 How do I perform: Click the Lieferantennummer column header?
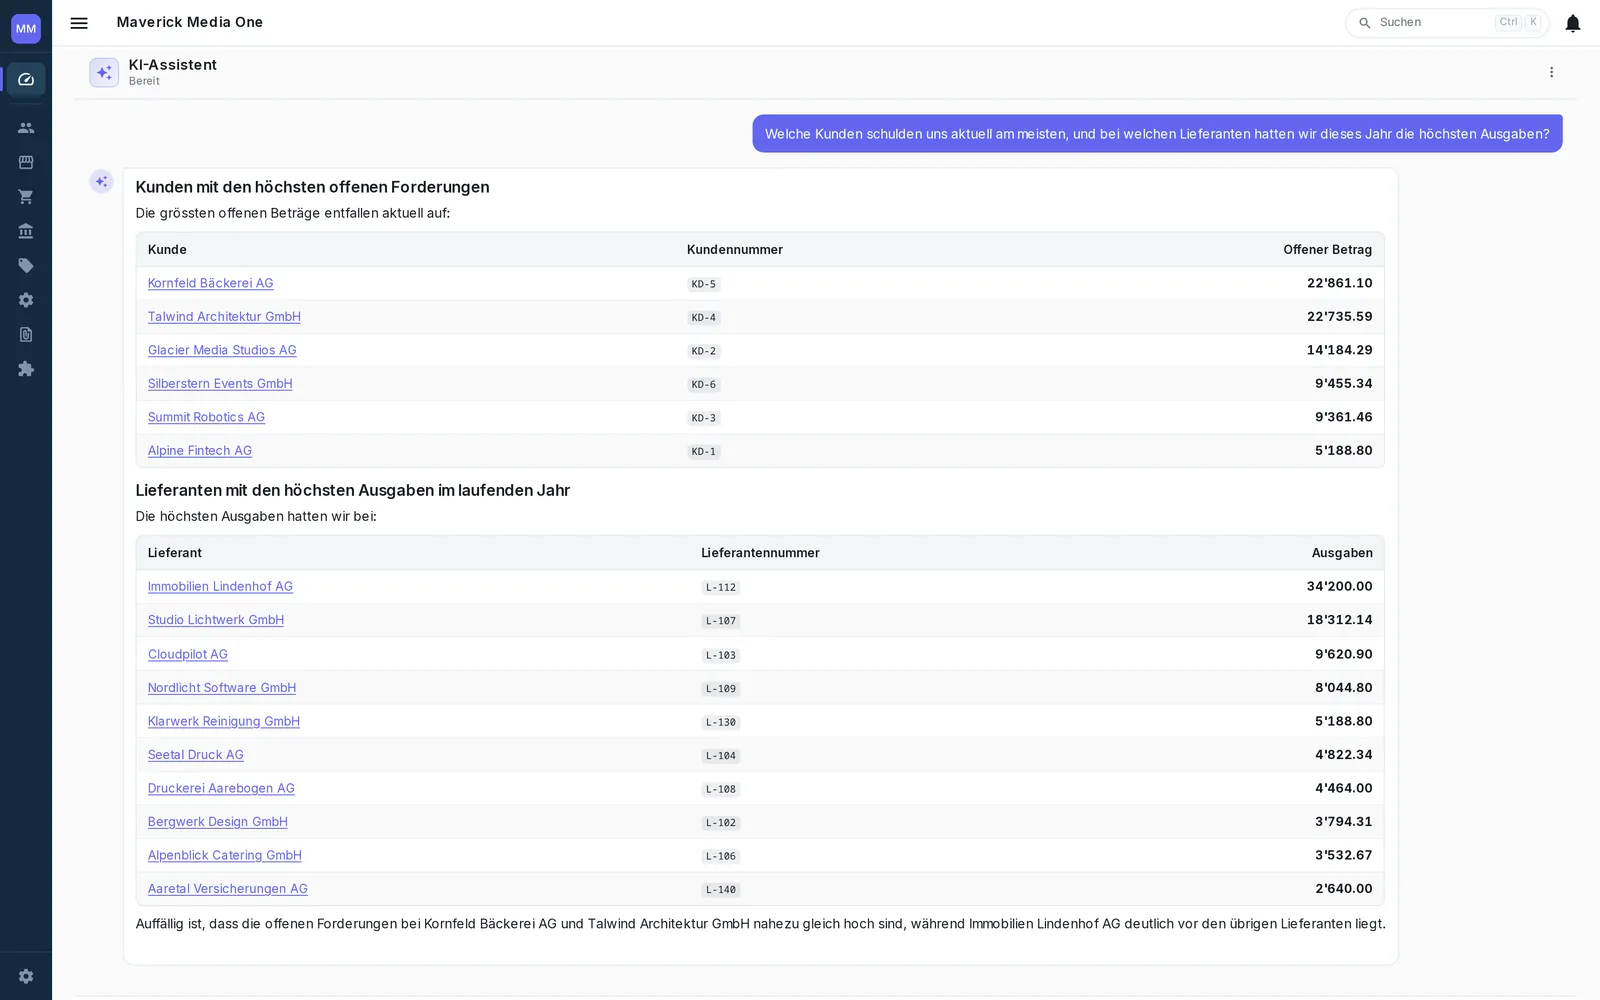(760, 553)
